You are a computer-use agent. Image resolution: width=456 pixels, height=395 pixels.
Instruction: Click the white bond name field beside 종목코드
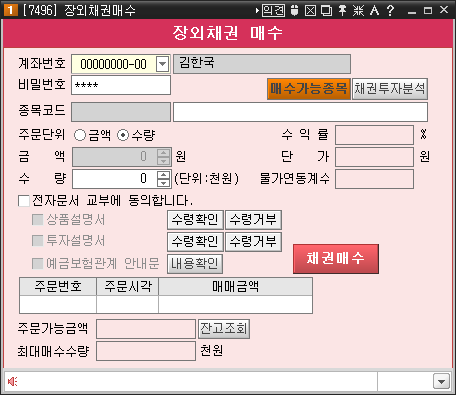pyautogui.click(x=300, y=112)
